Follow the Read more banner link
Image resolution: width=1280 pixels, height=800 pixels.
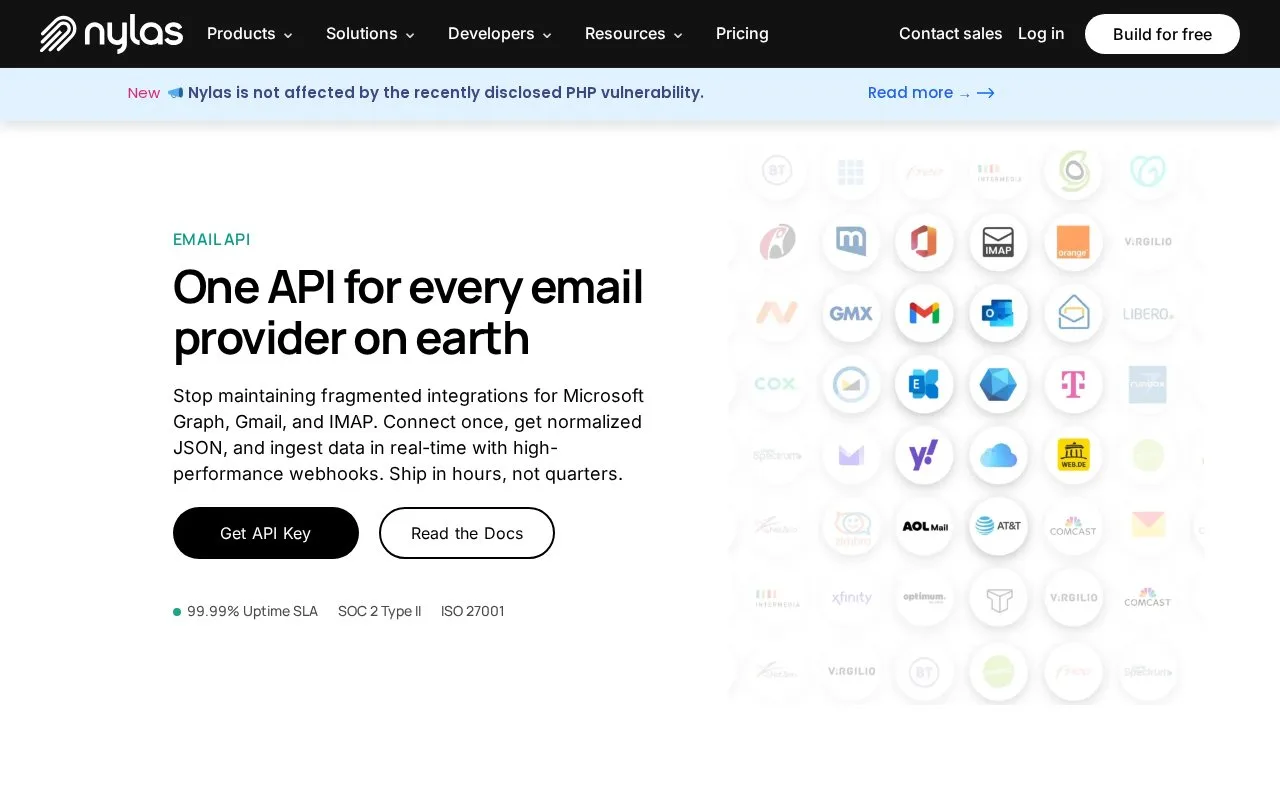[x=931, y=93]
